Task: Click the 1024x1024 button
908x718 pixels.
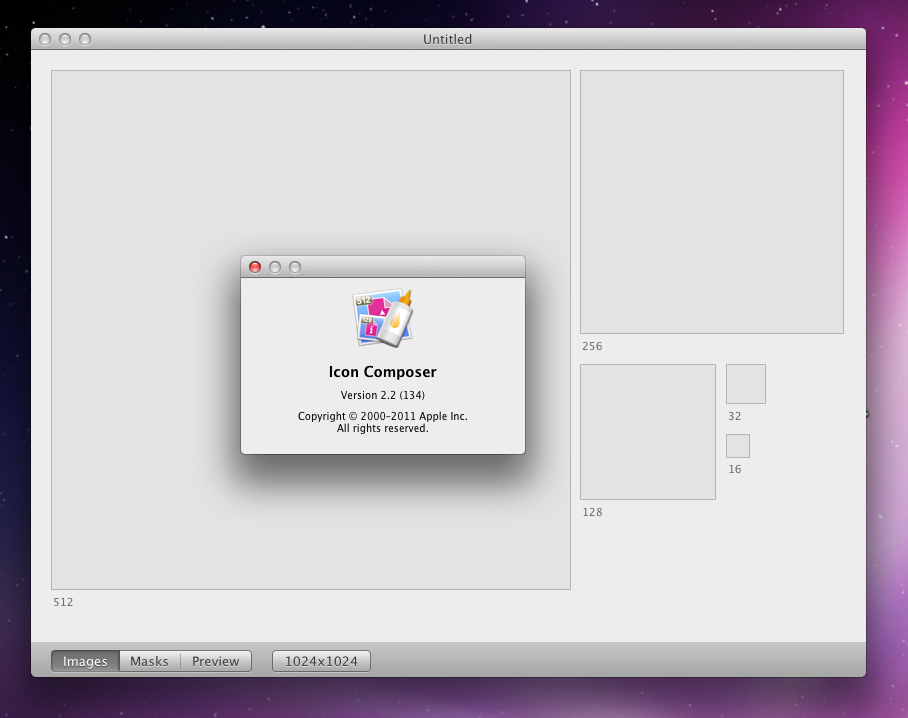Action: 321,661
